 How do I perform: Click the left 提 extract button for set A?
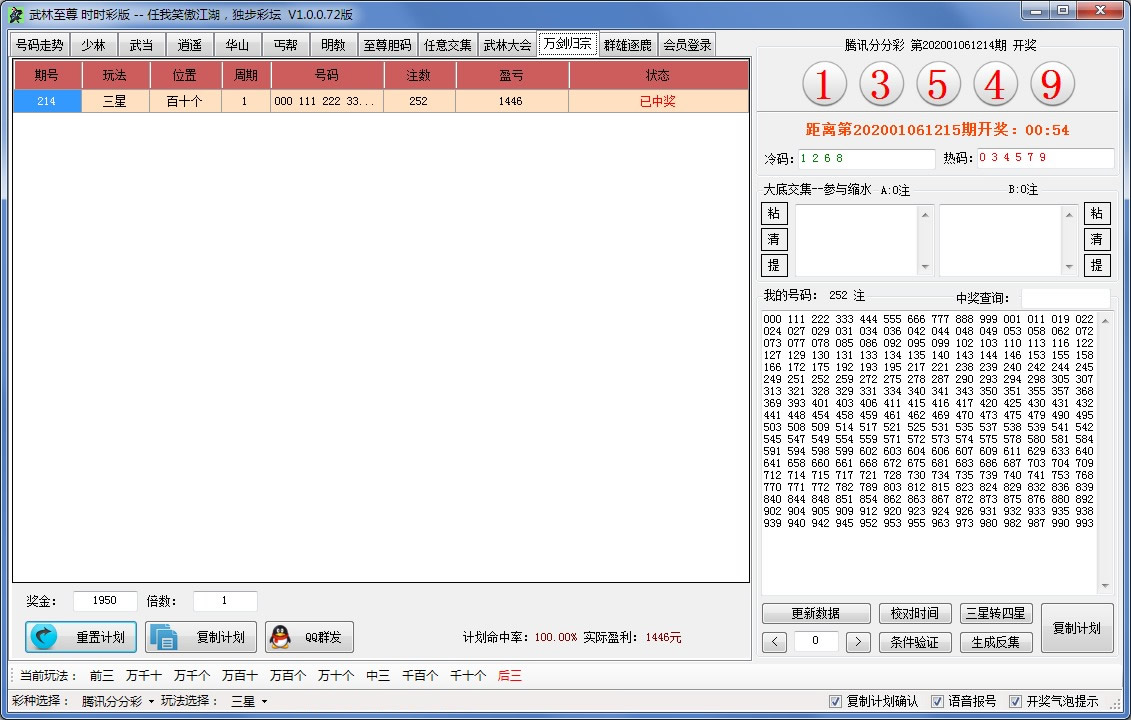(774, 265)
